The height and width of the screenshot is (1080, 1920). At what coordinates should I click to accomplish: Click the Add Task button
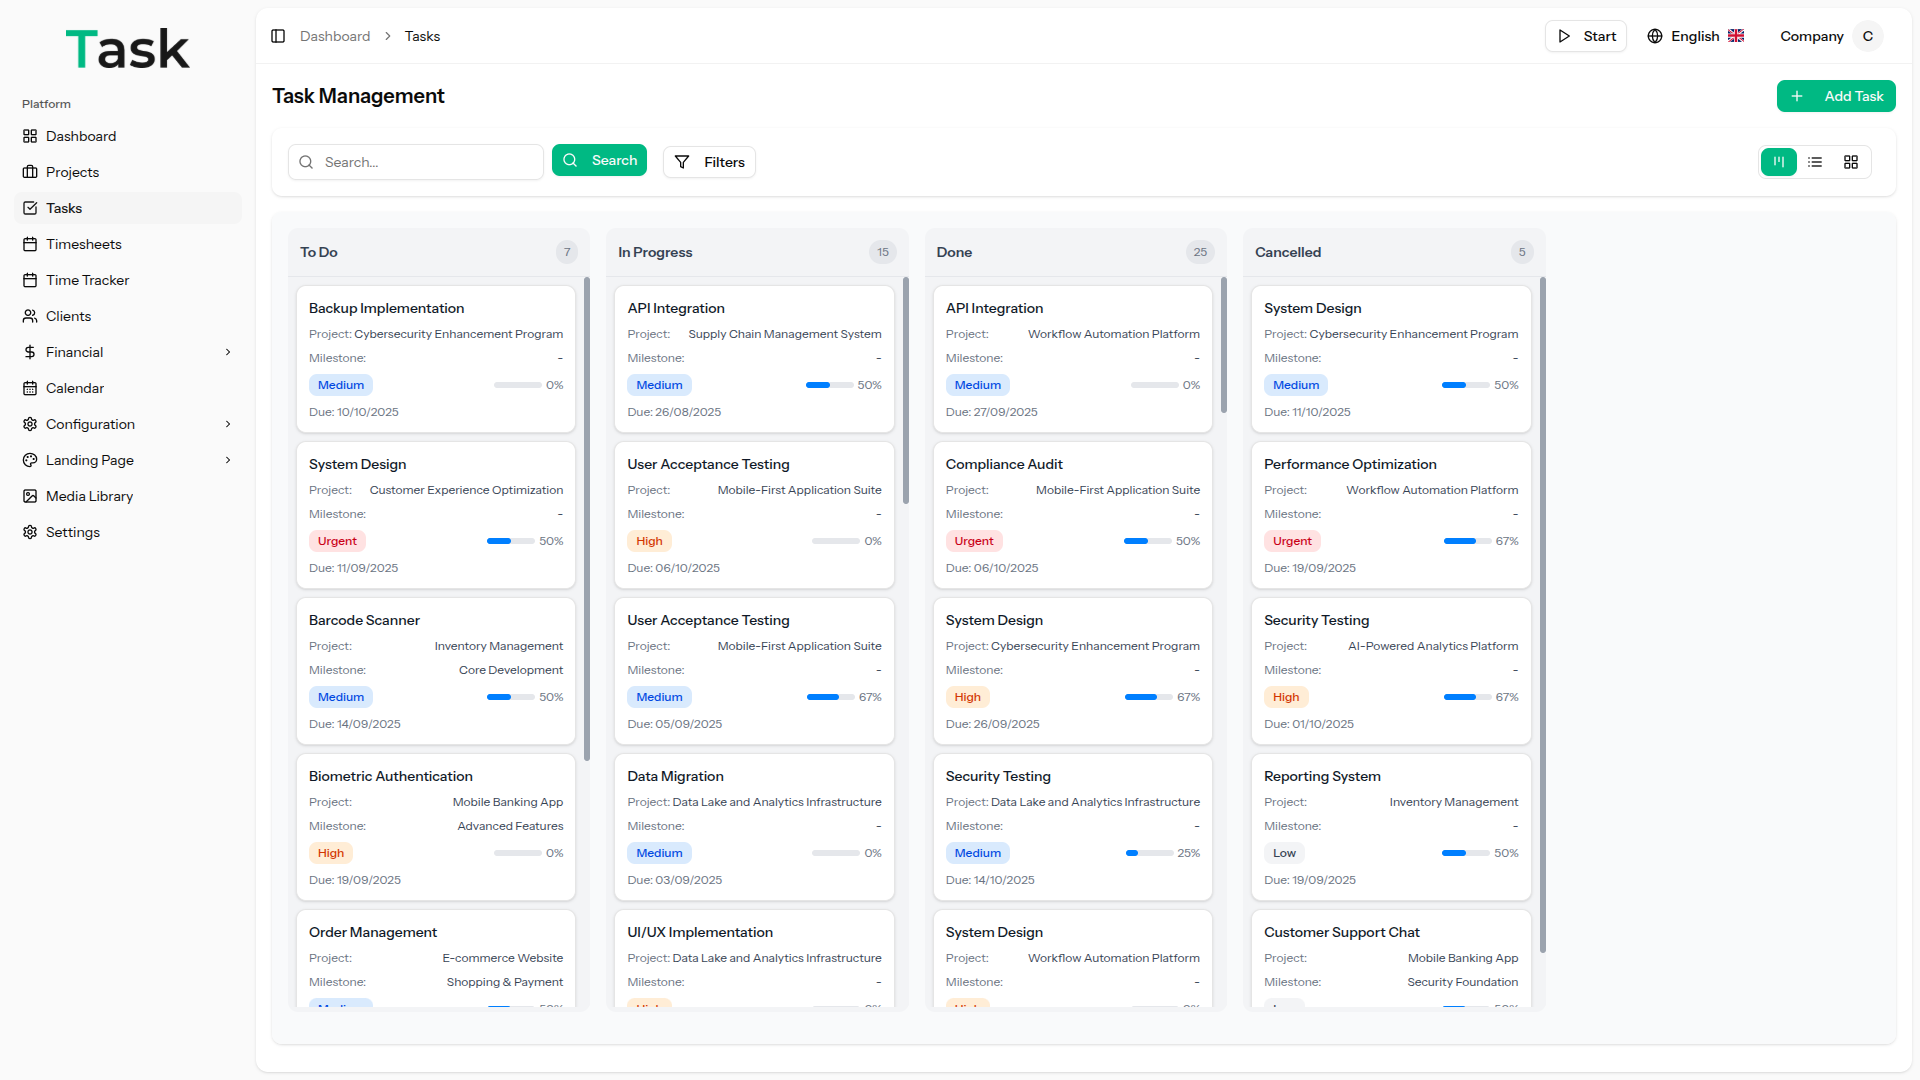(x=1835, y=96)
